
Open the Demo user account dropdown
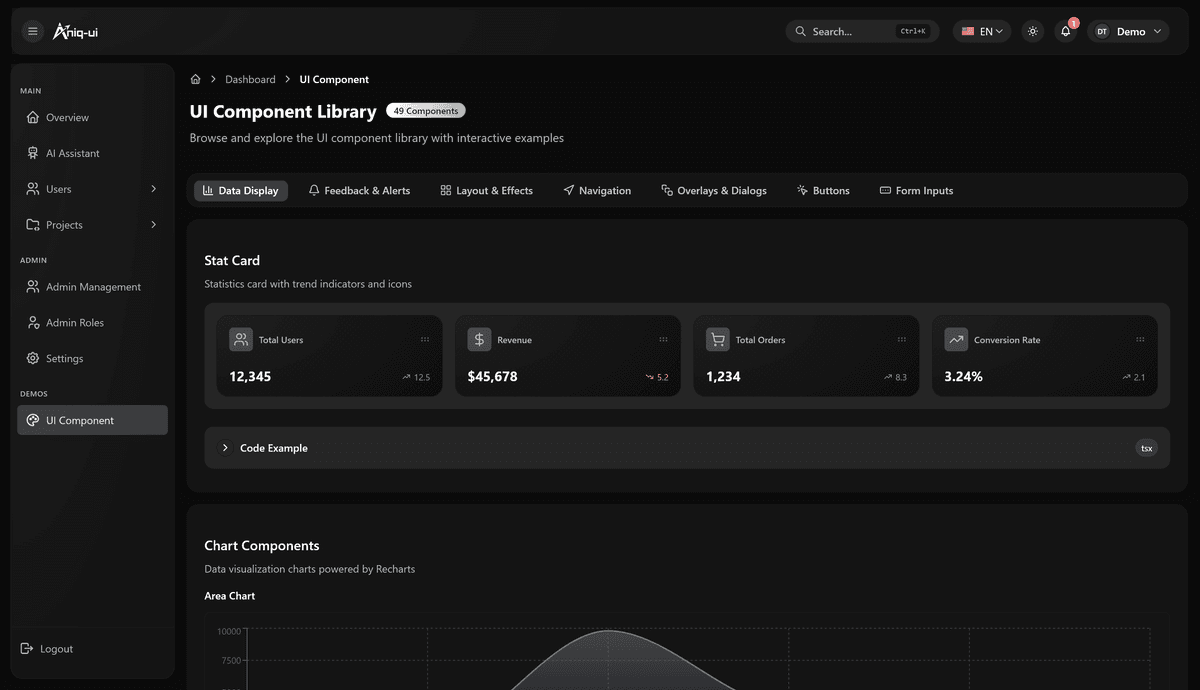point(1129,31)
